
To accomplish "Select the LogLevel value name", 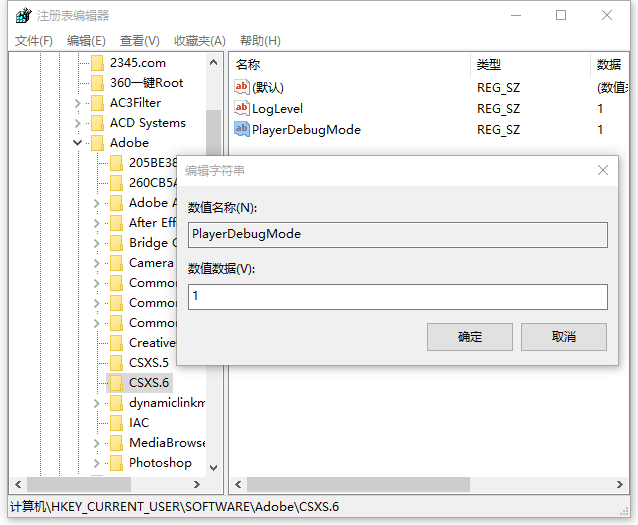I will [x=277, y=109].
